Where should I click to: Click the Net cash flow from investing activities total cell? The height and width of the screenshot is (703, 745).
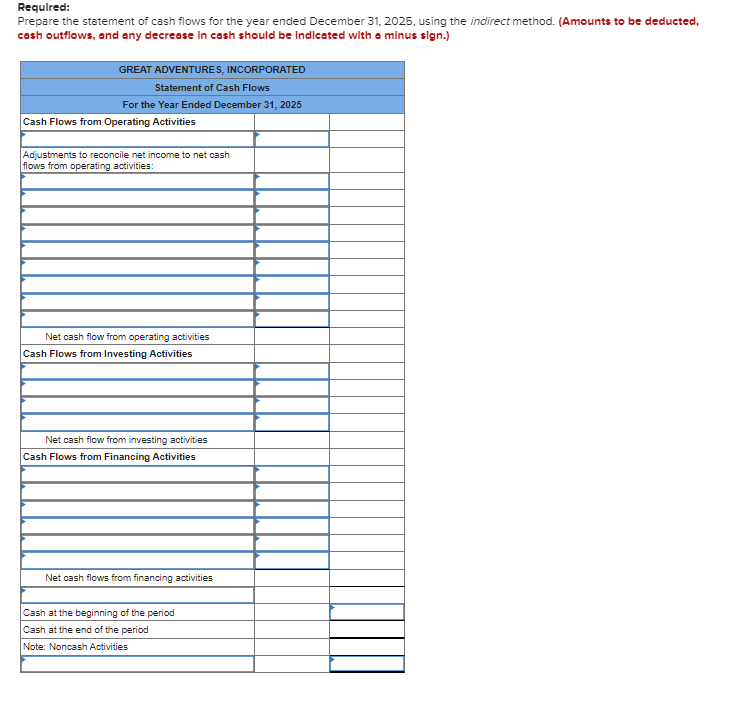pyautogui.click(x=367, y=440)
